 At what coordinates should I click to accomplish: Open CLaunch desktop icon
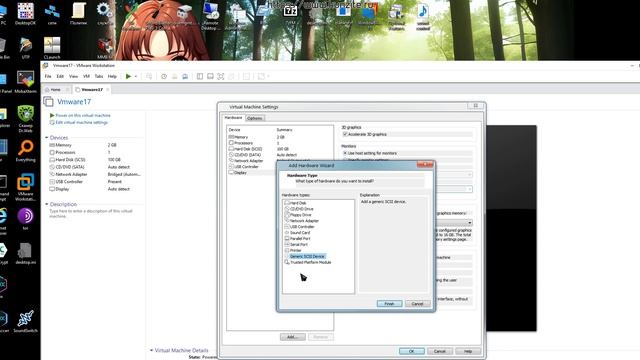point(52,48)
